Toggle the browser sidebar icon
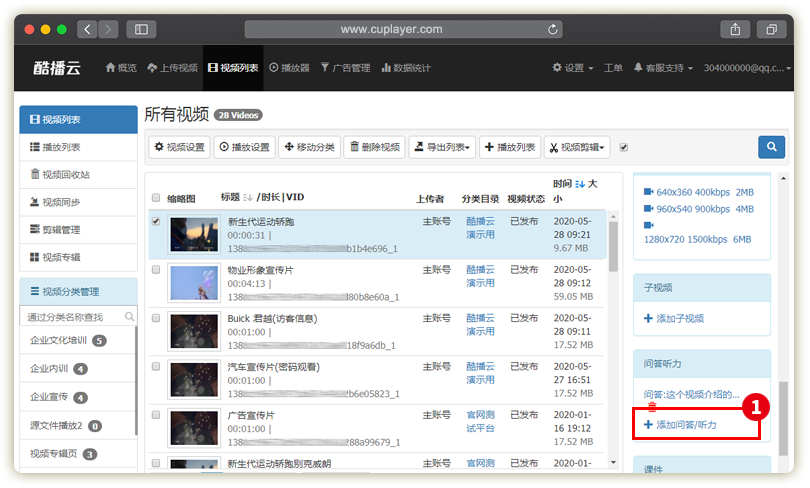Viewport: 810px width, 488px height. pos(140,30)
